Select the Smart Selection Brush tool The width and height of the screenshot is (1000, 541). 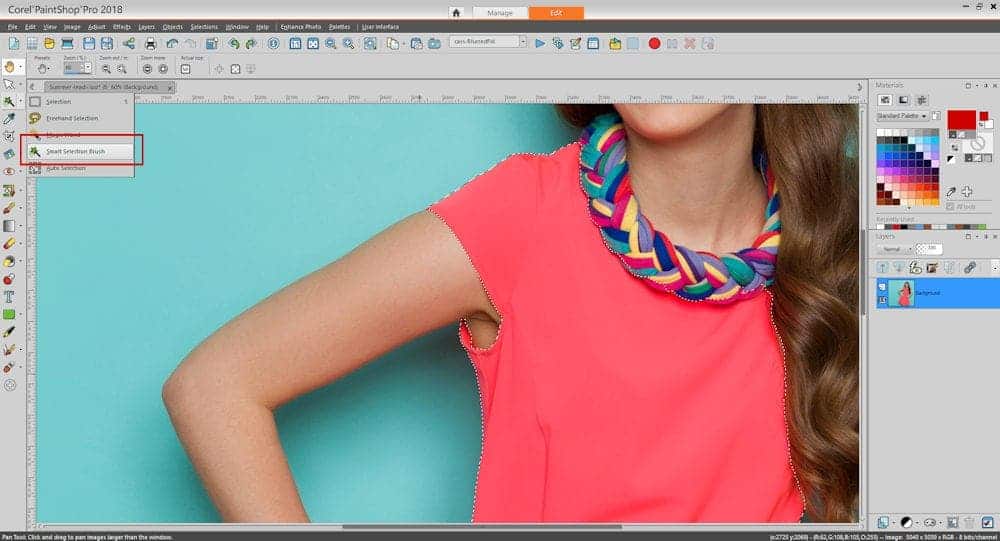75,151
